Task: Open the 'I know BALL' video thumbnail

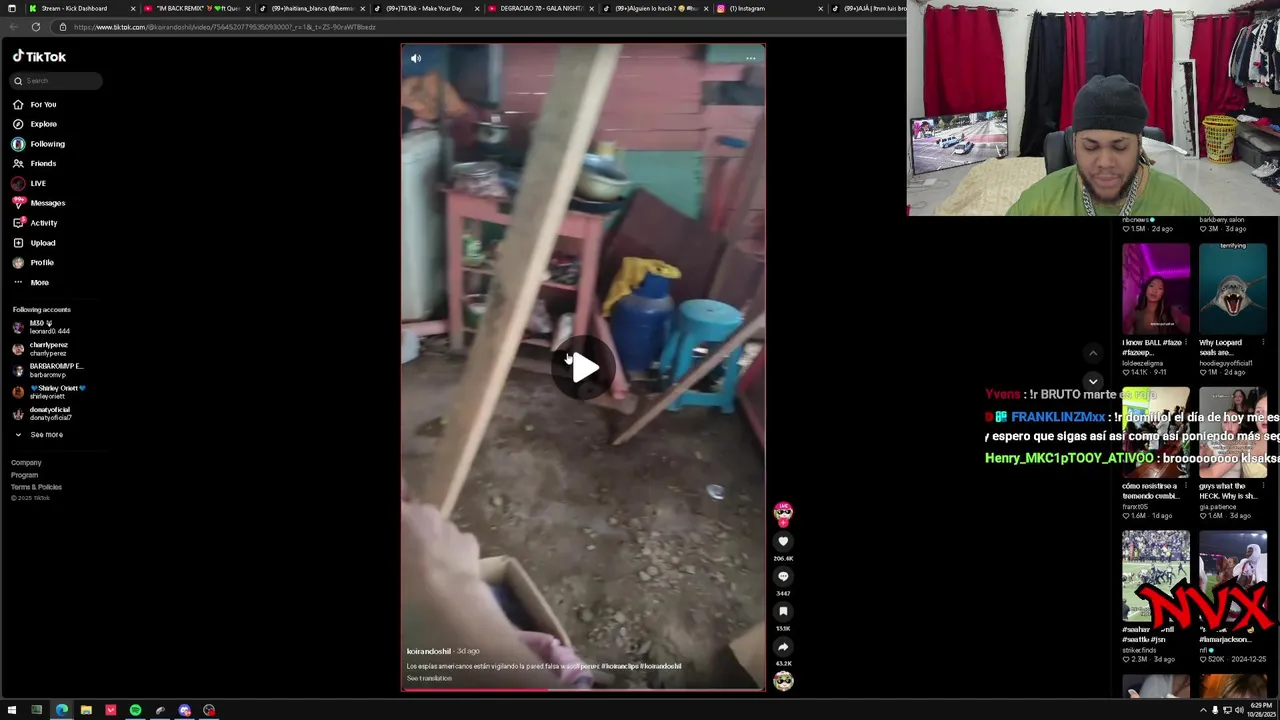Action: click(x=1156, y=288)
